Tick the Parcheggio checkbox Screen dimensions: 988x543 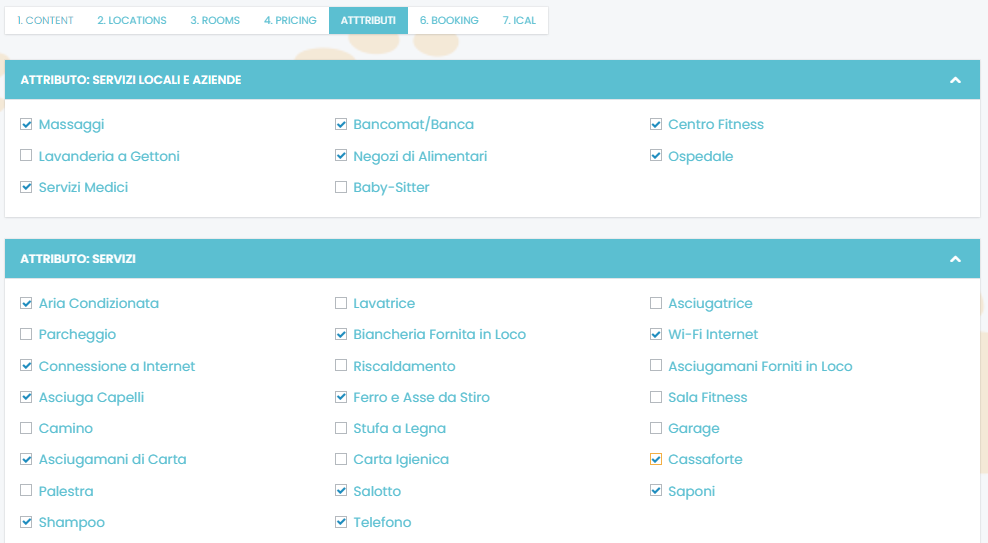pos(26,335)
